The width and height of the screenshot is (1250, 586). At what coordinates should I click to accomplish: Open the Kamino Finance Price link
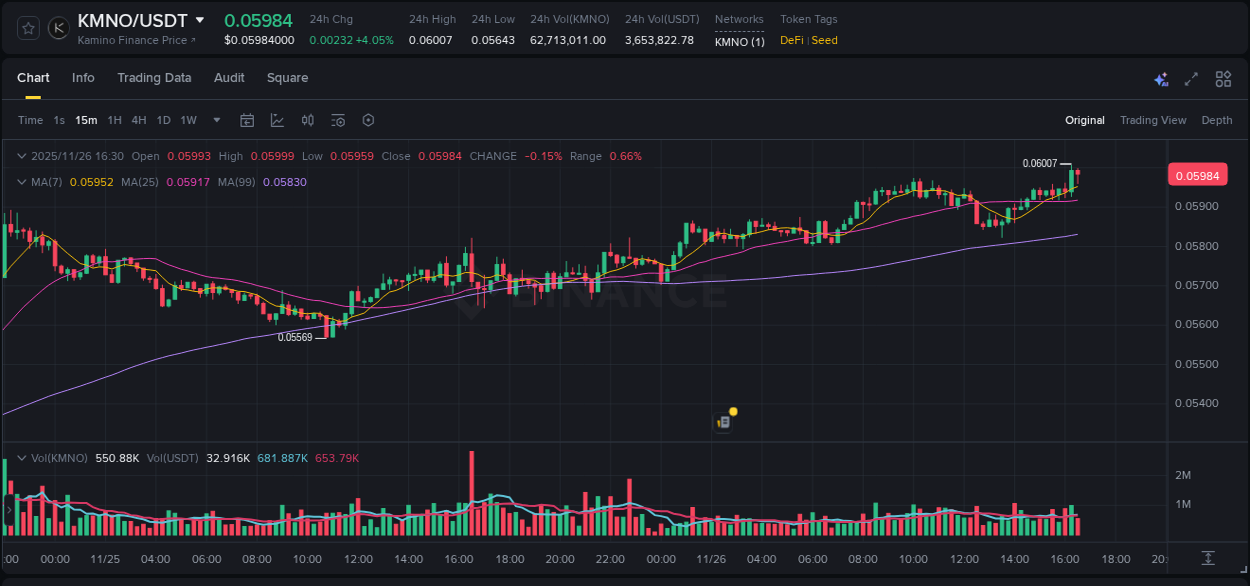137,40
